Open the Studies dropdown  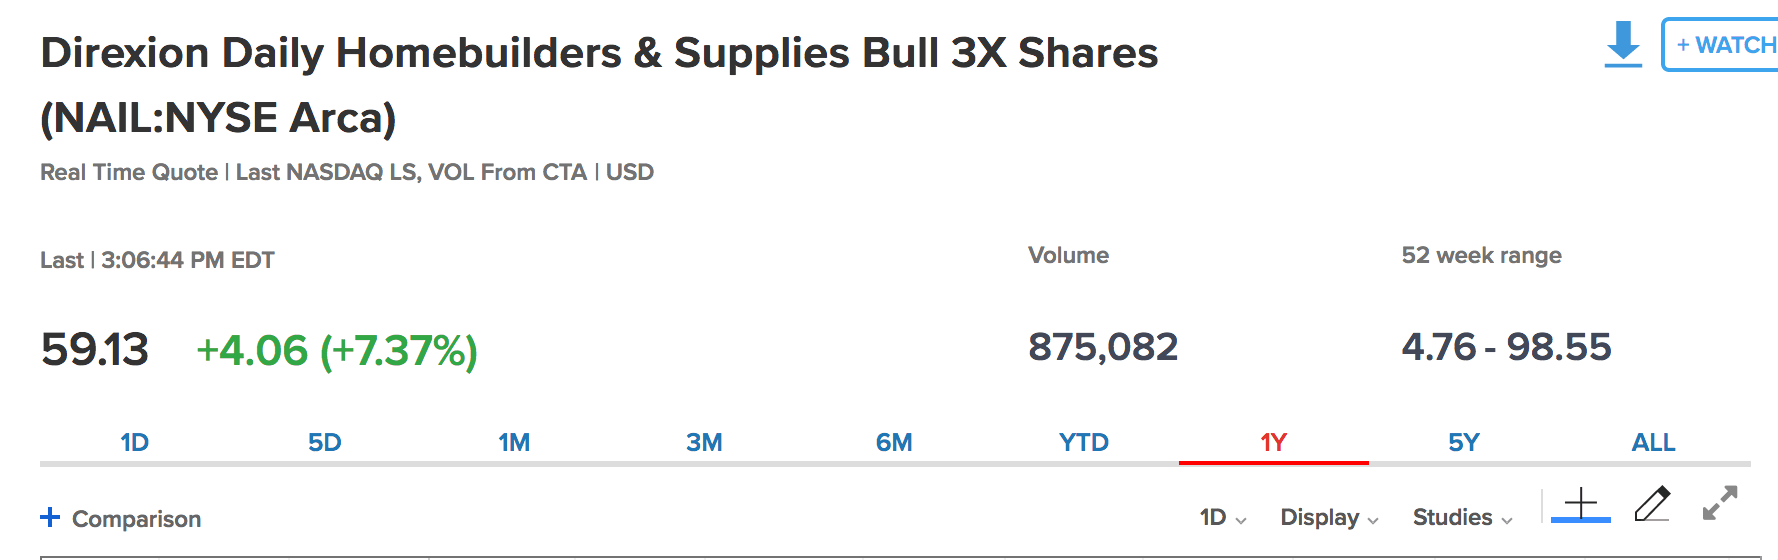1462,517
